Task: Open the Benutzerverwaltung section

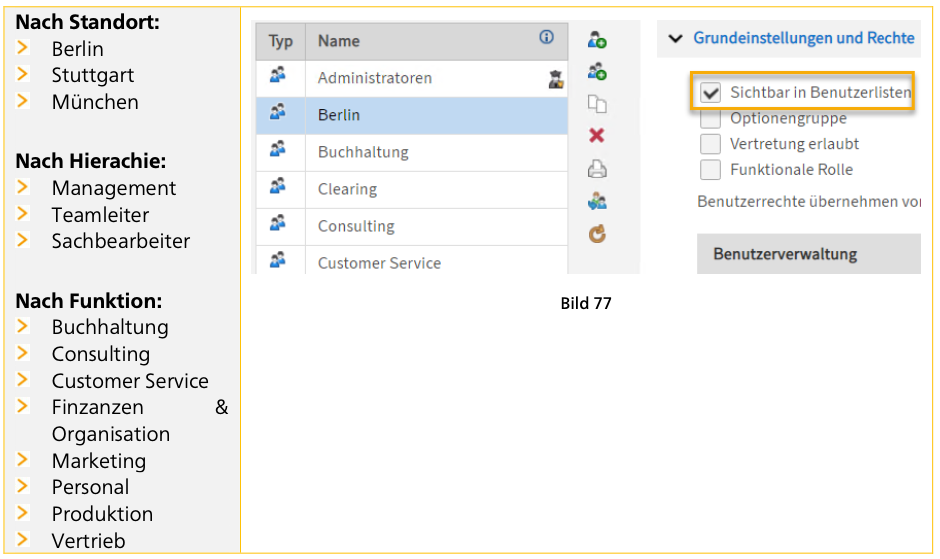Action: pyautogui.click(x=808, y=254)
